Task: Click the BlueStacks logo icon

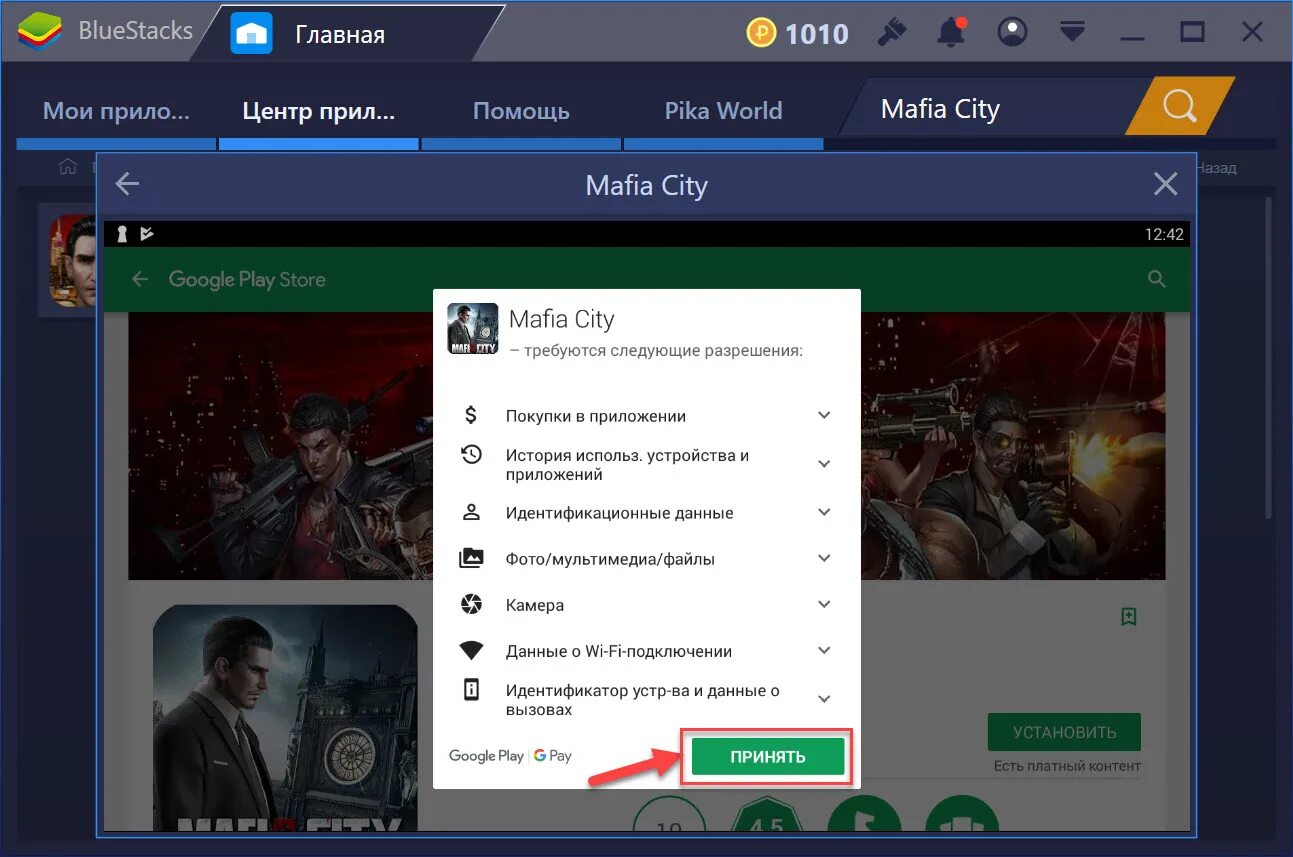Action: (41, 32)
